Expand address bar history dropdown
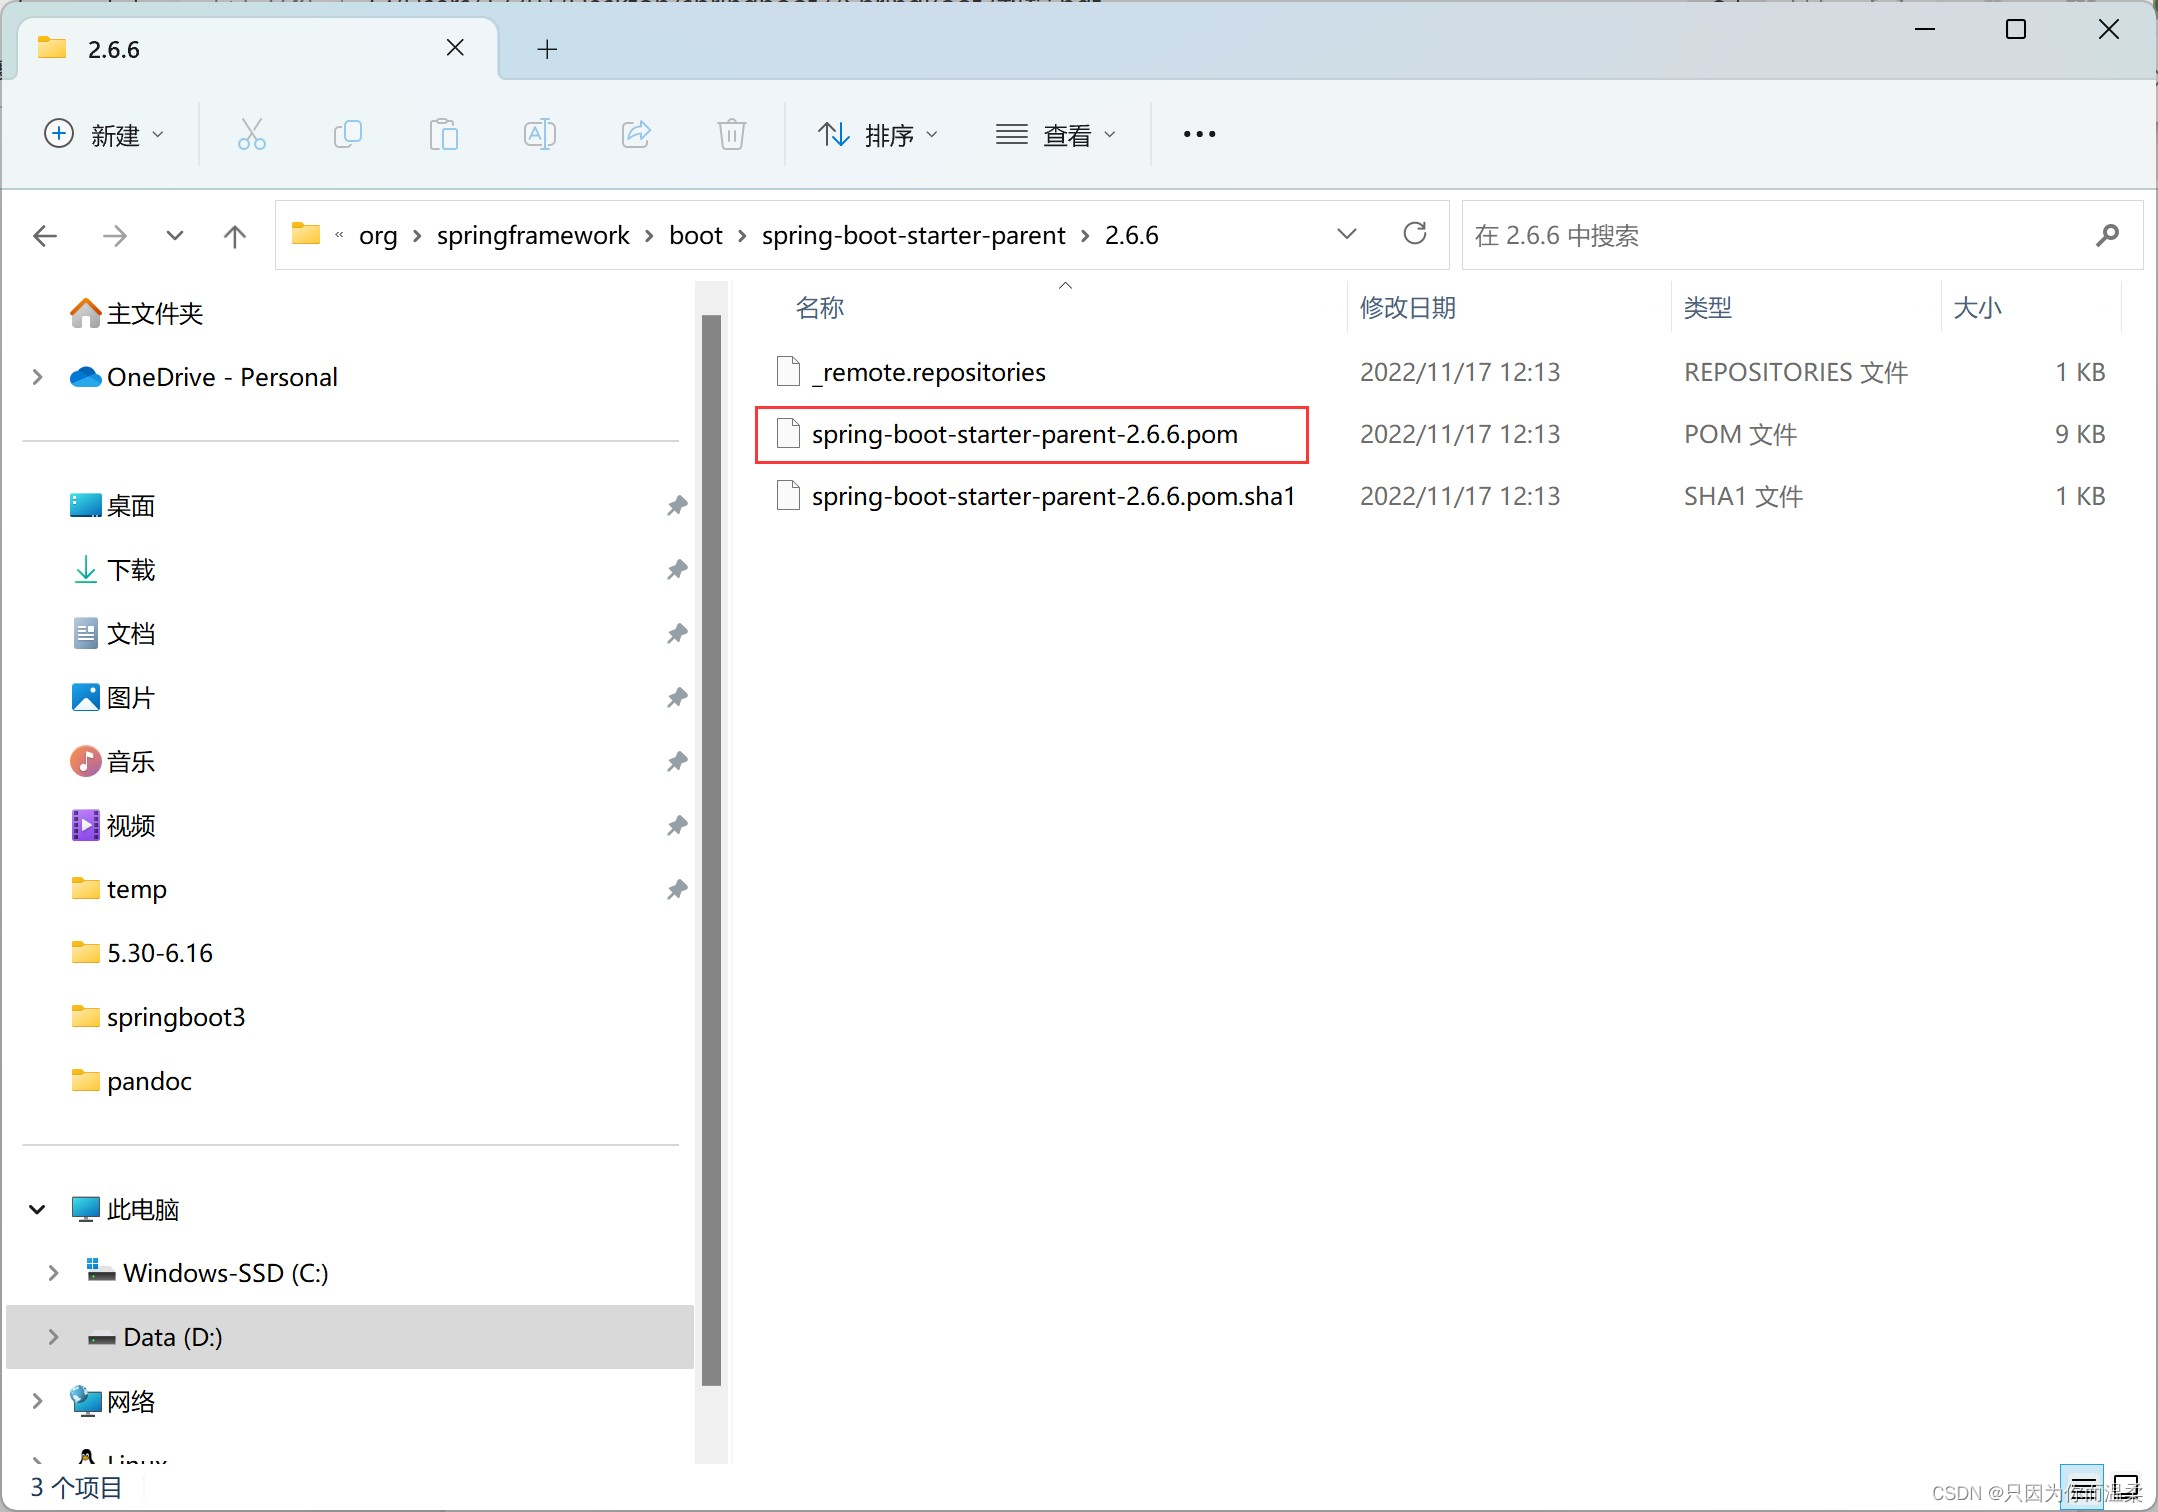This screenshot has width=2158, height=1512. coord(1346,234)
